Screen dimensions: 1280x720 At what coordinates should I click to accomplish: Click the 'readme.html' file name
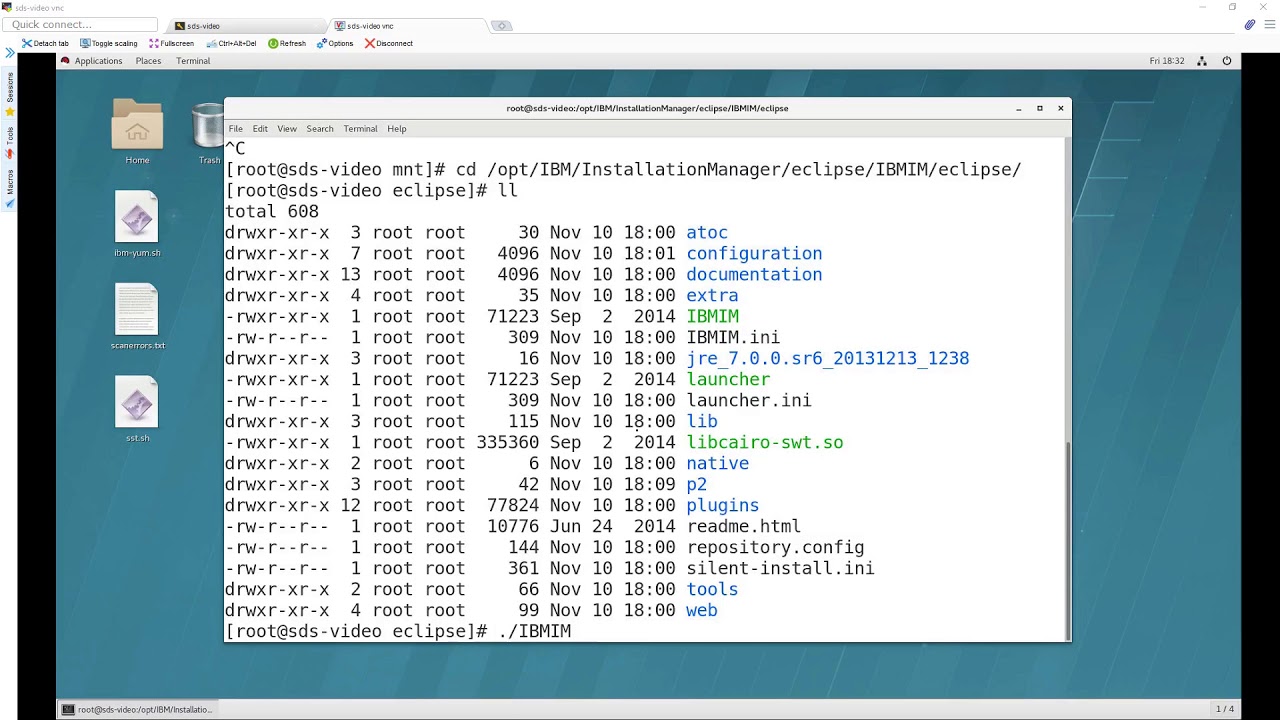tap(743, 527)
